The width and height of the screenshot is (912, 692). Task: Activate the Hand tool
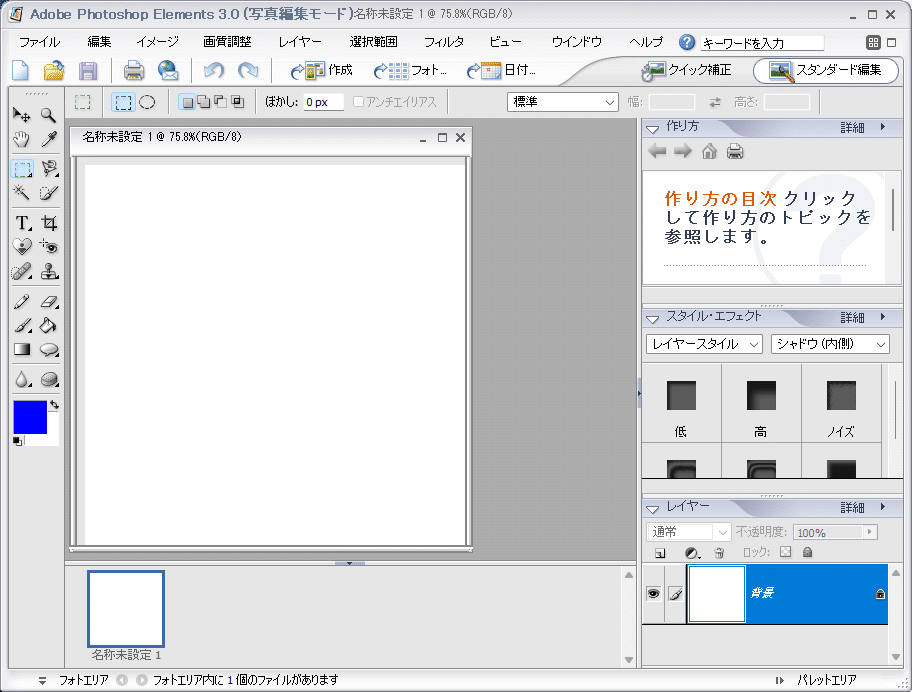(x=23, y=139)
